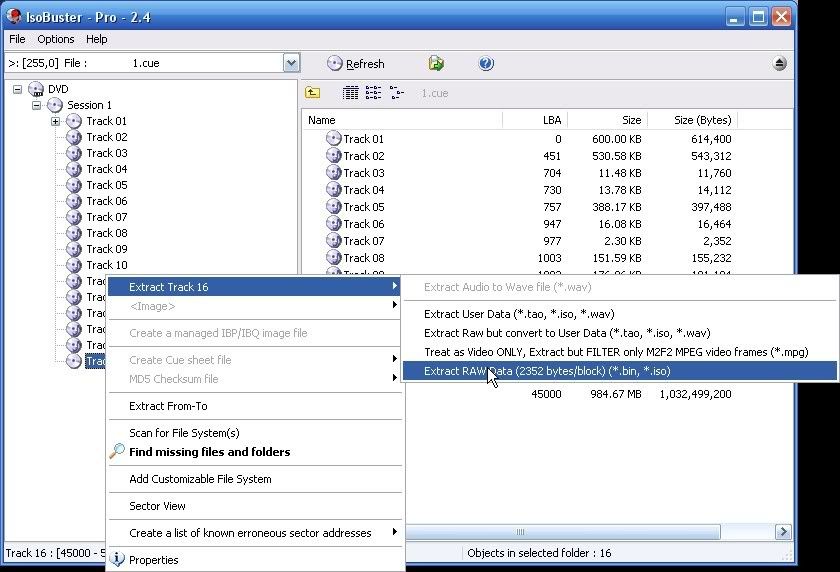Image resolution: width=840 pixels, height=572 pixels.
Task: Click the scroll right arrow button
Action: (783, 532)
